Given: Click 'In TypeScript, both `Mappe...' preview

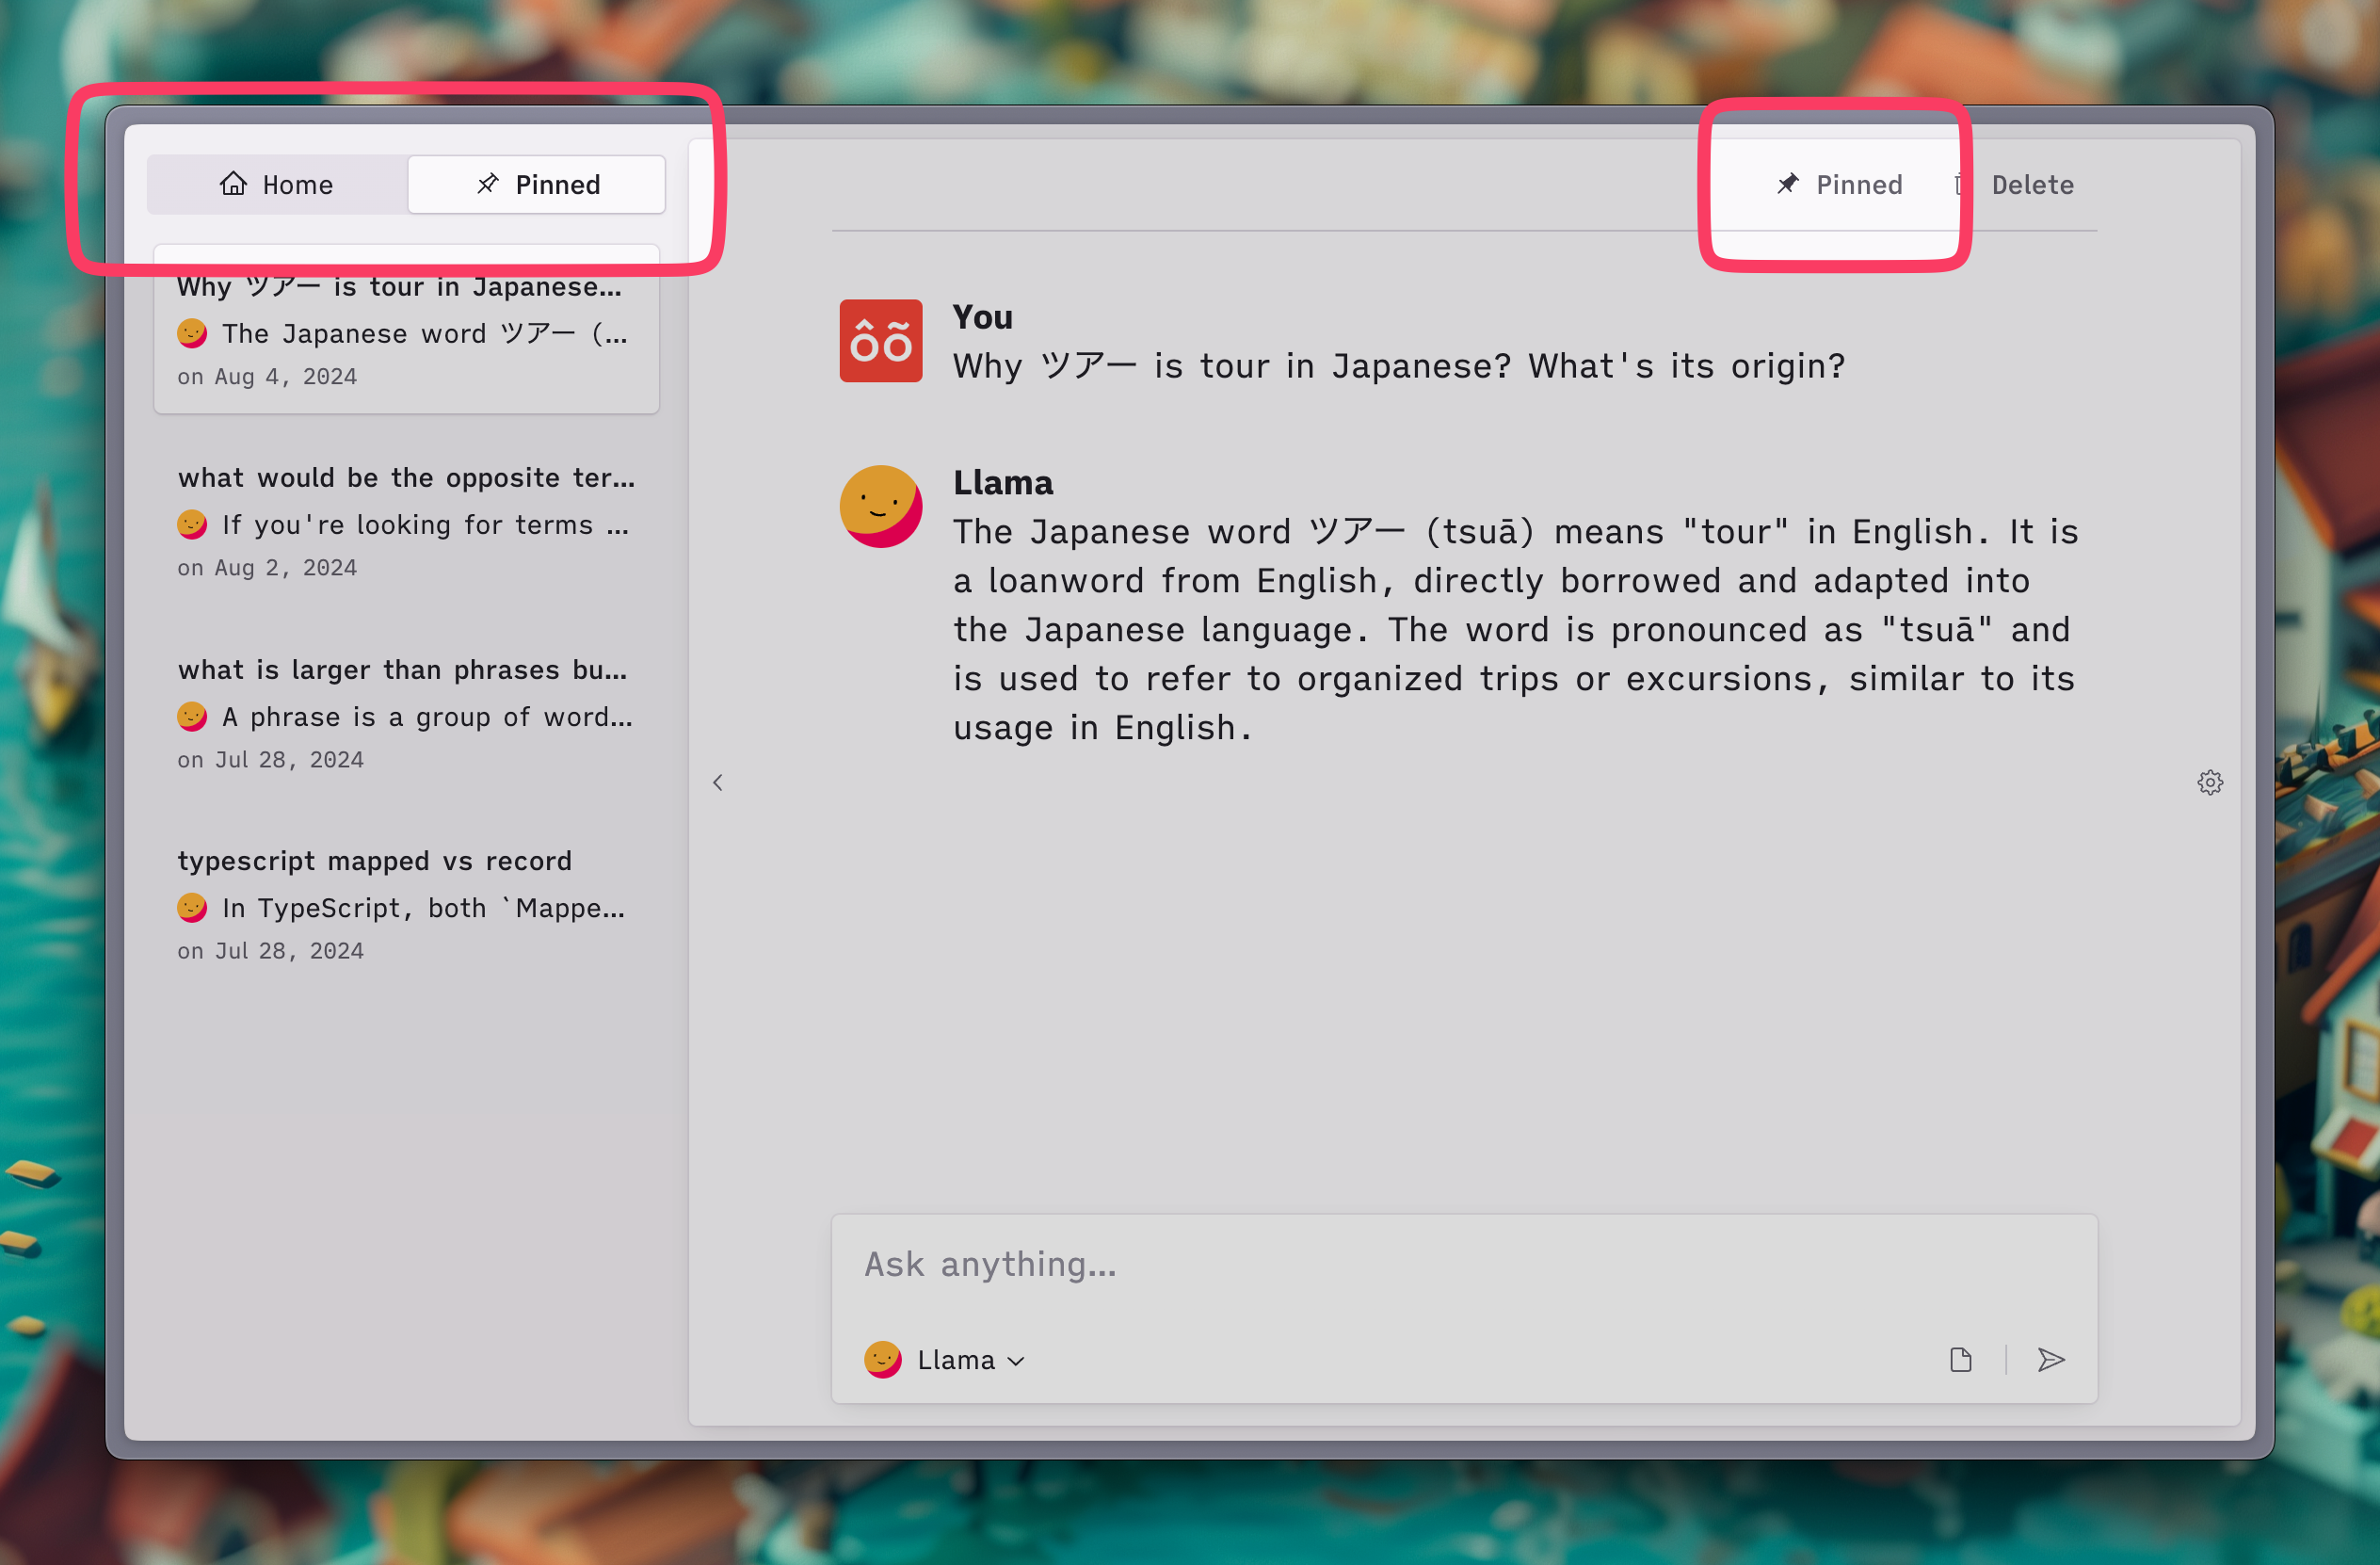Looking at the screenshot, I should coord(423,908).
